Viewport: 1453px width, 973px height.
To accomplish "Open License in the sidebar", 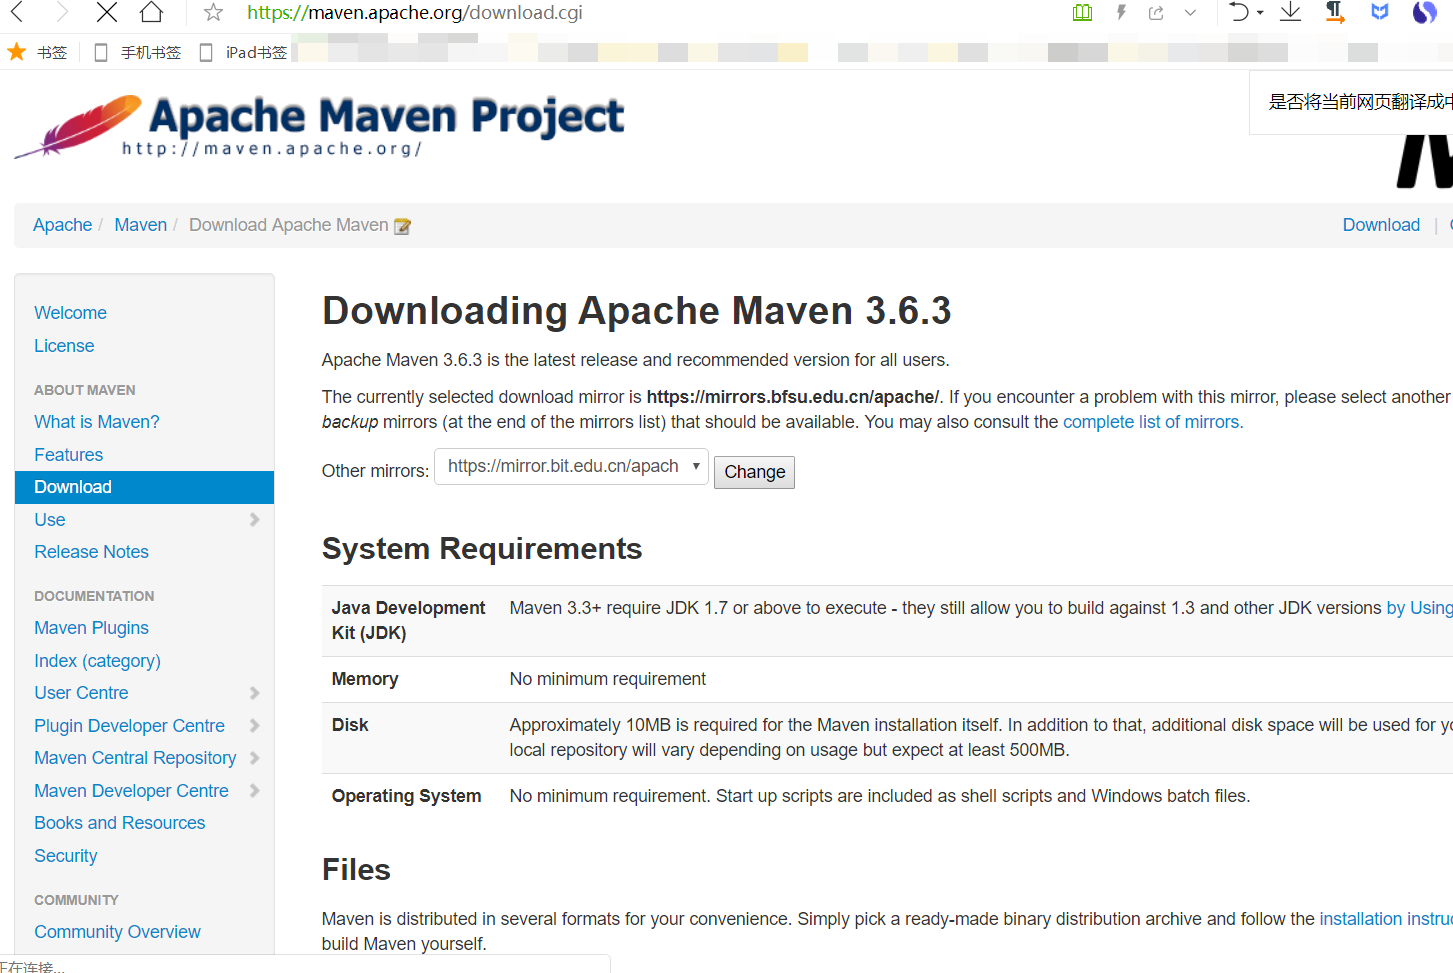I will pos(64,346).
